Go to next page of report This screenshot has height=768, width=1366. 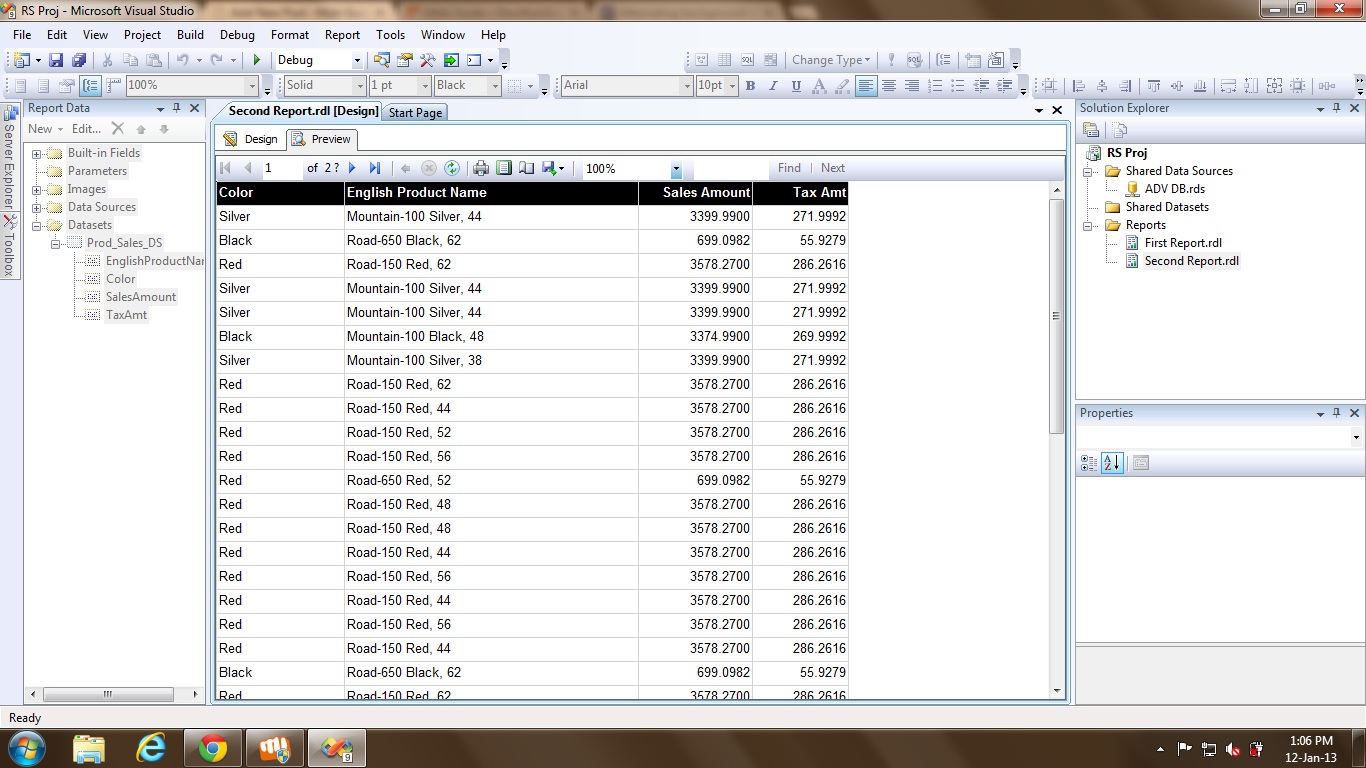tap(352, 168)
